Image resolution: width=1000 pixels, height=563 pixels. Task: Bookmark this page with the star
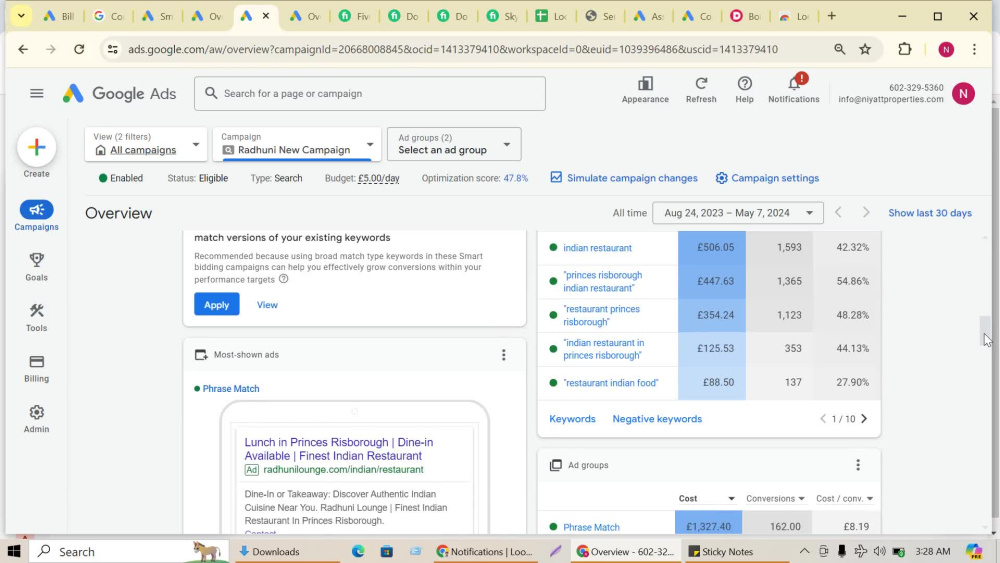coord(865,49)
